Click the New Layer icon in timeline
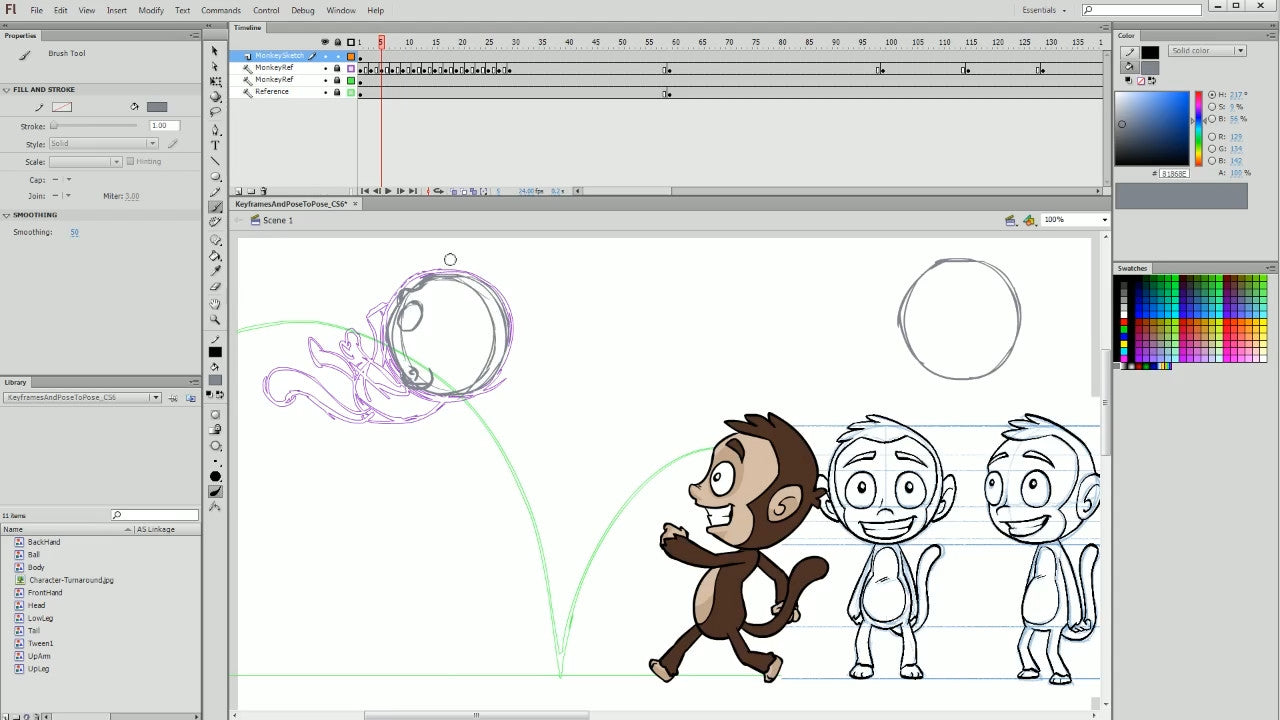1280x720 pixels. coord(238,191)
